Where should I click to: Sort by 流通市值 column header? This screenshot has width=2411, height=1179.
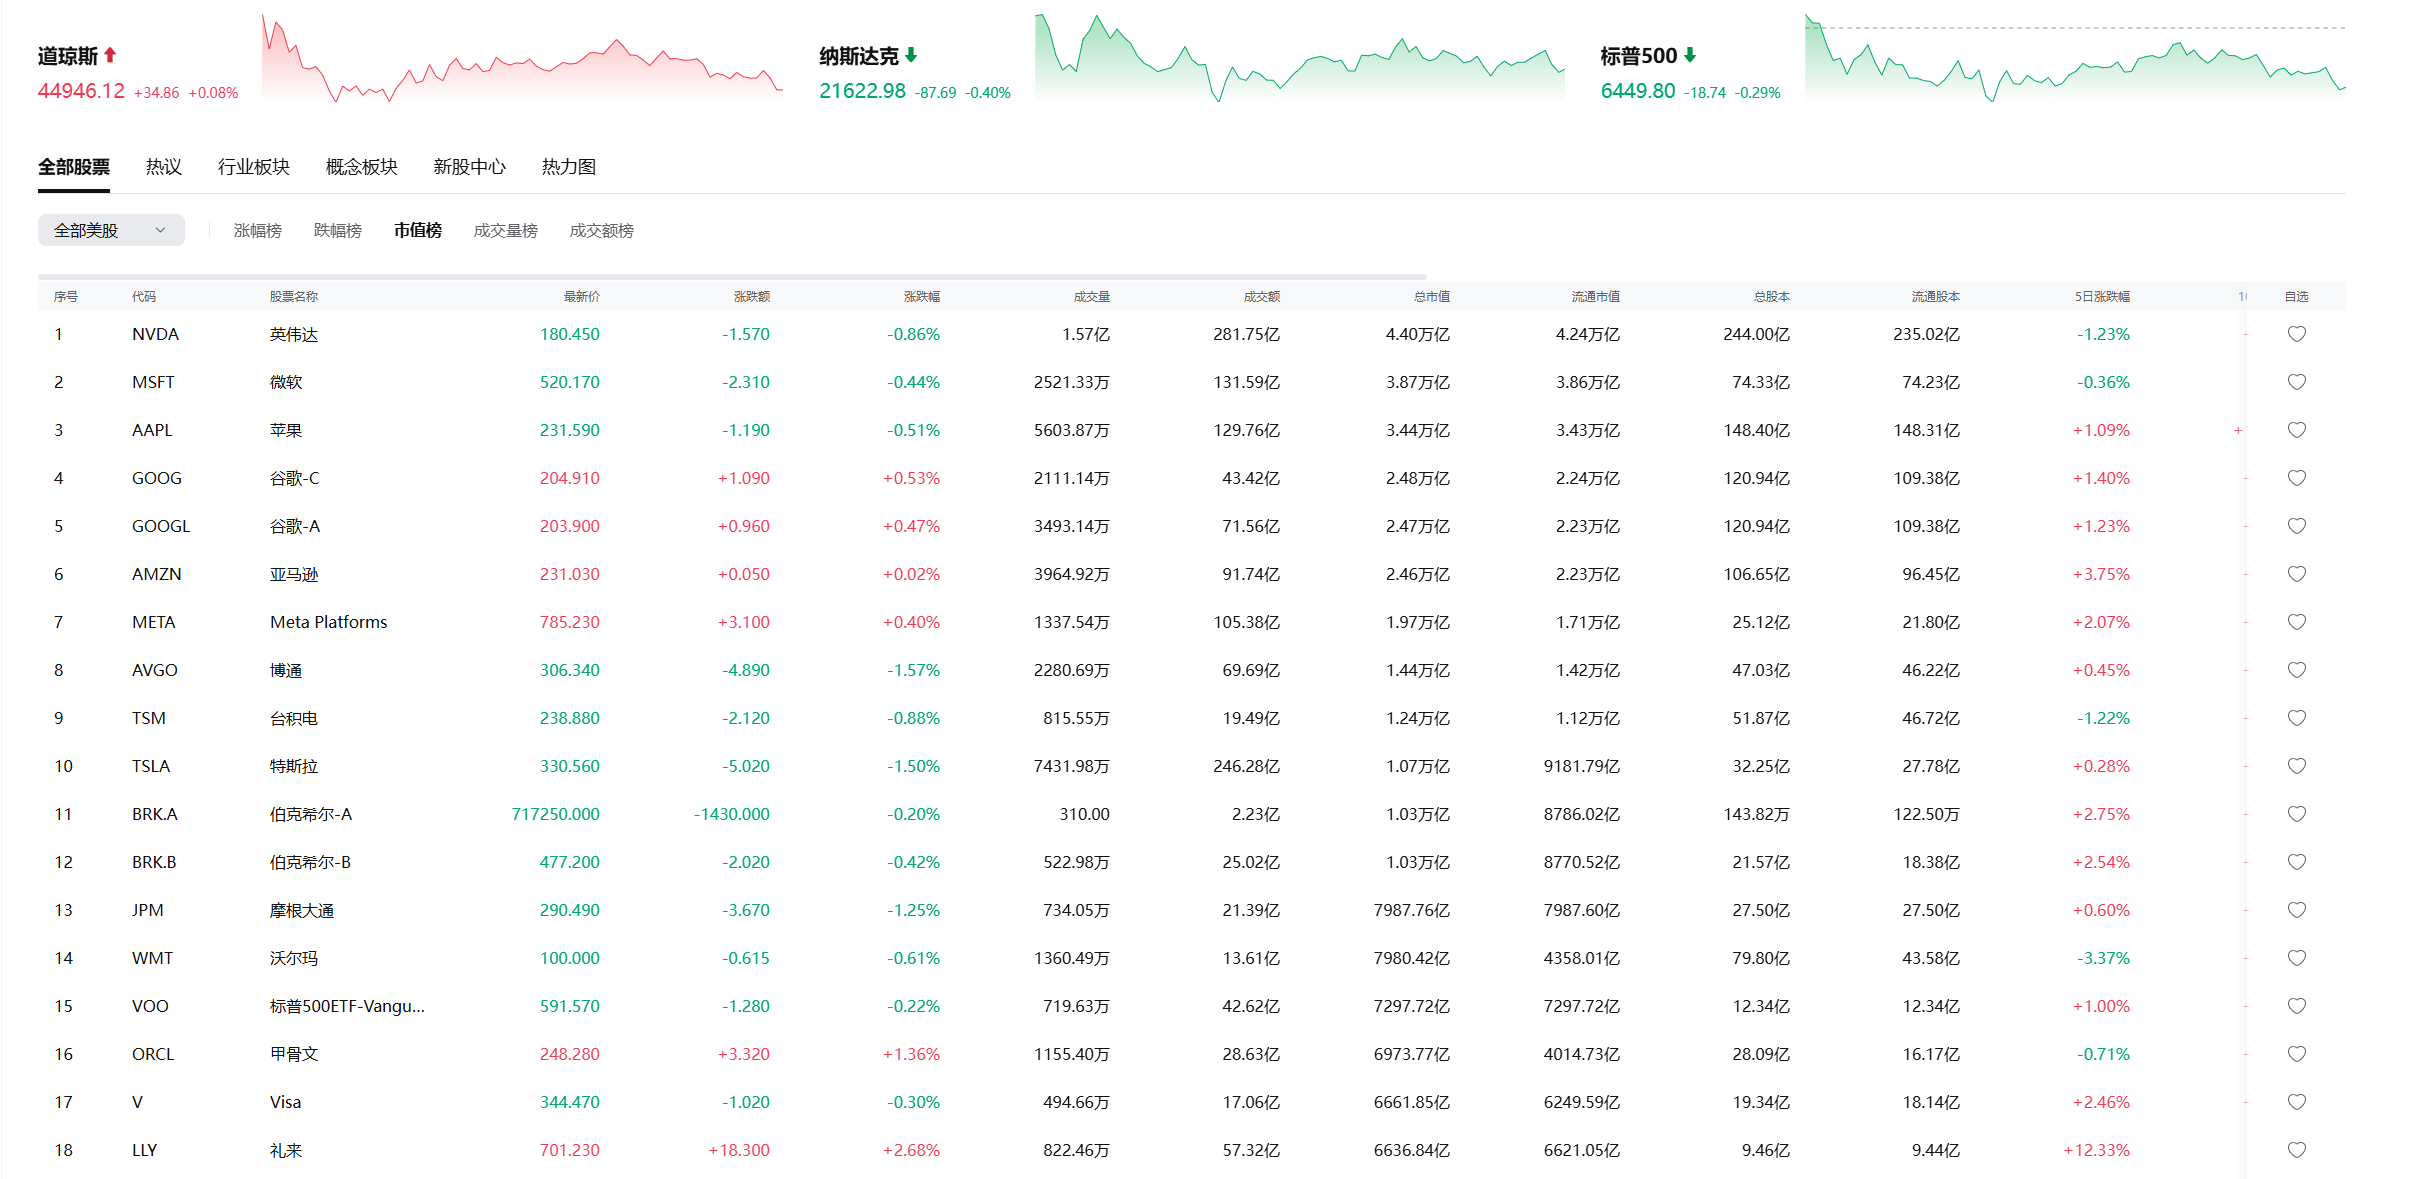coord(1596,297)
